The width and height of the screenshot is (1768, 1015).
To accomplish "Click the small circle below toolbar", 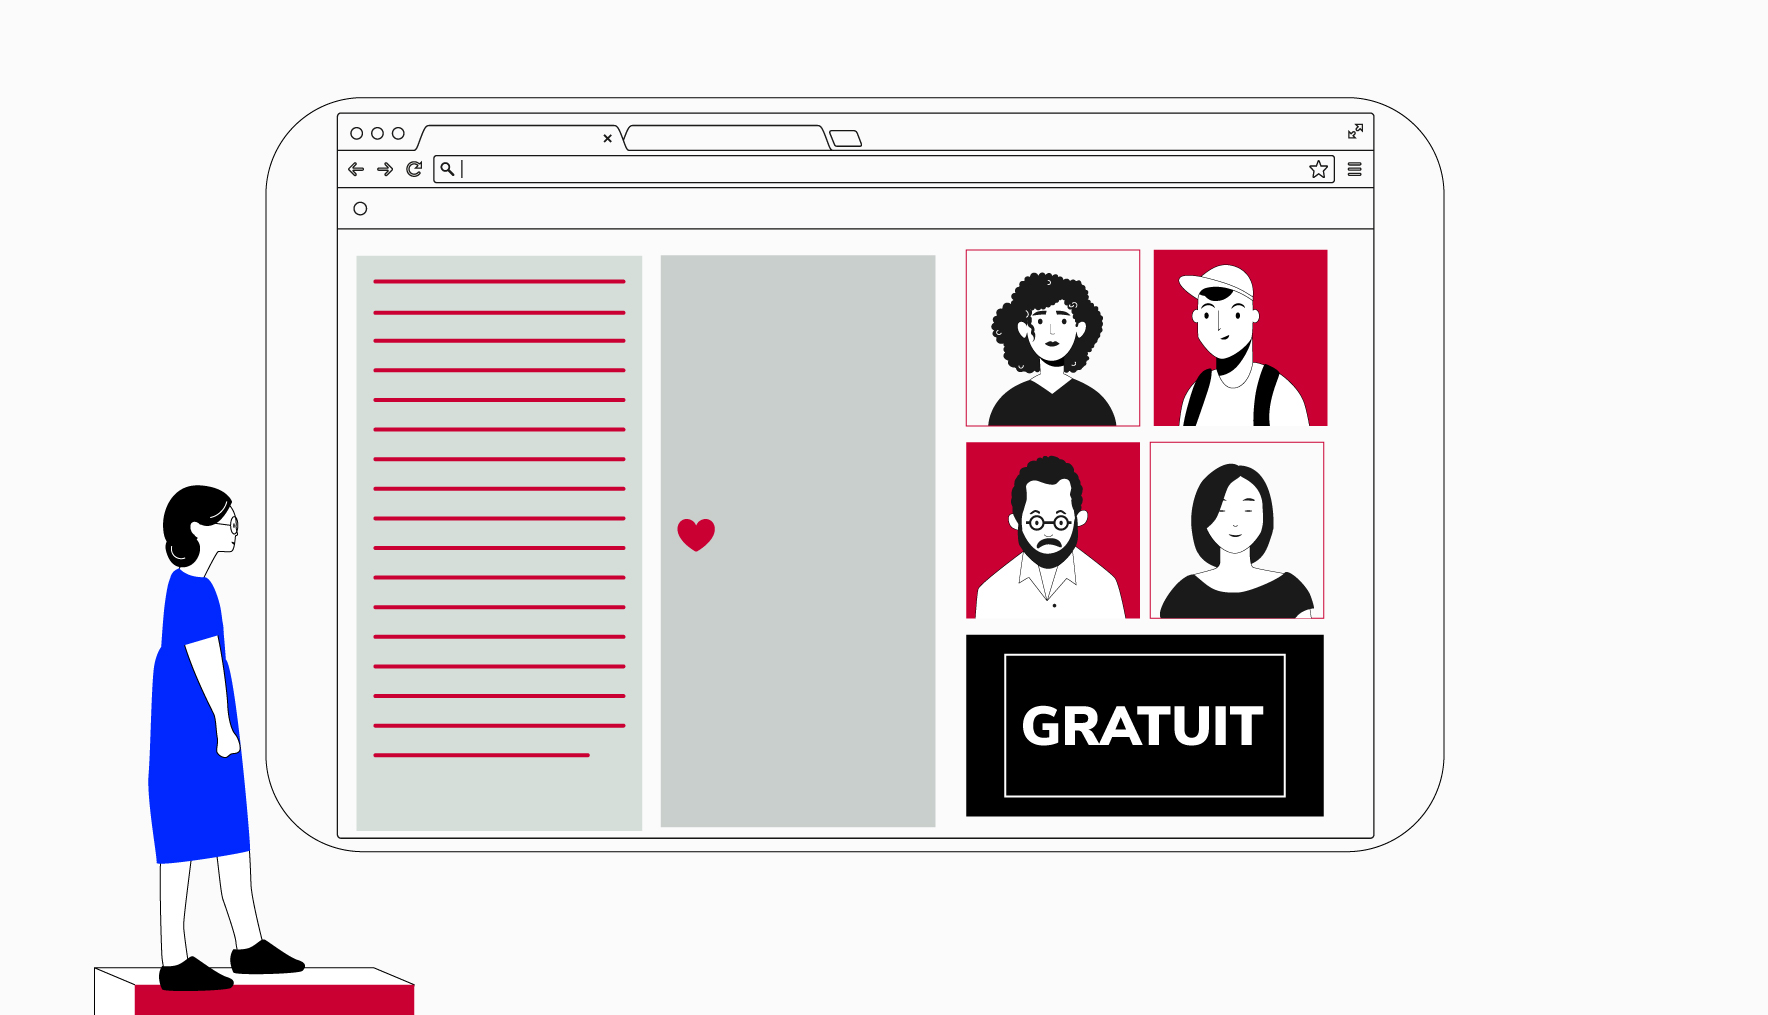I will coord(360,208).
